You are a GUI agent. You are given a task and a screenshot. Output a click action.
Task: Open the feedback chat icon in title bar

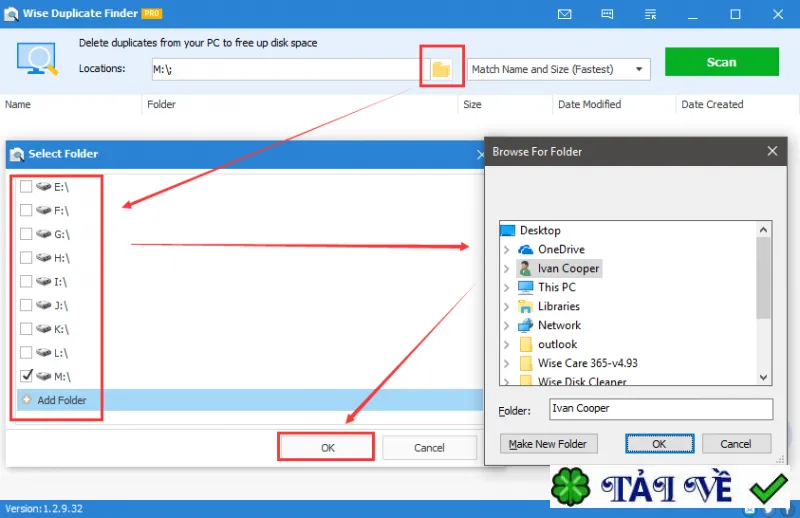pos(607,14)
